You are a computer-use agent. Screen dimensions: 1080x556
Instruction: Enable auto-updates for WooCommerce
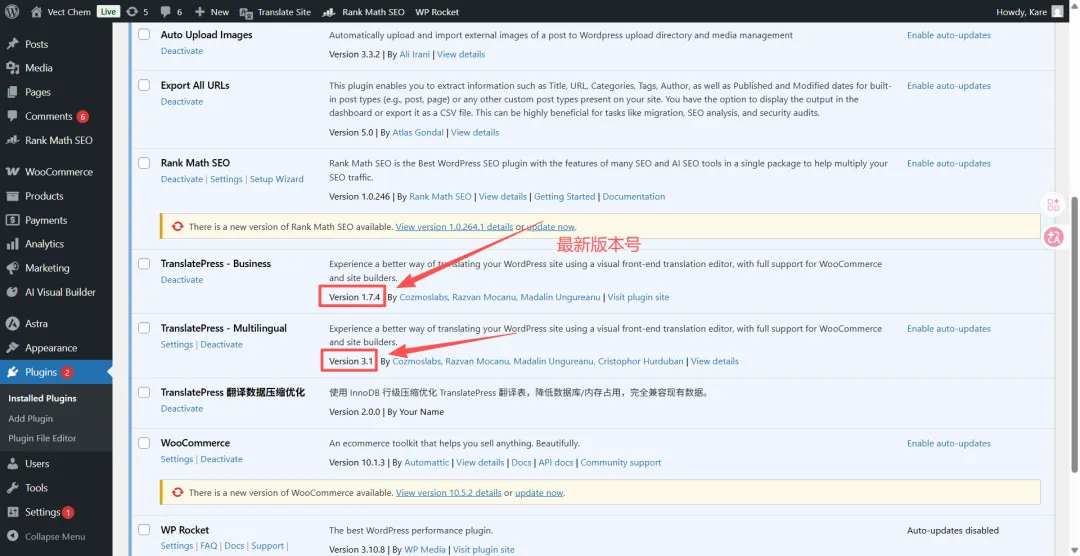click(948, 444)
